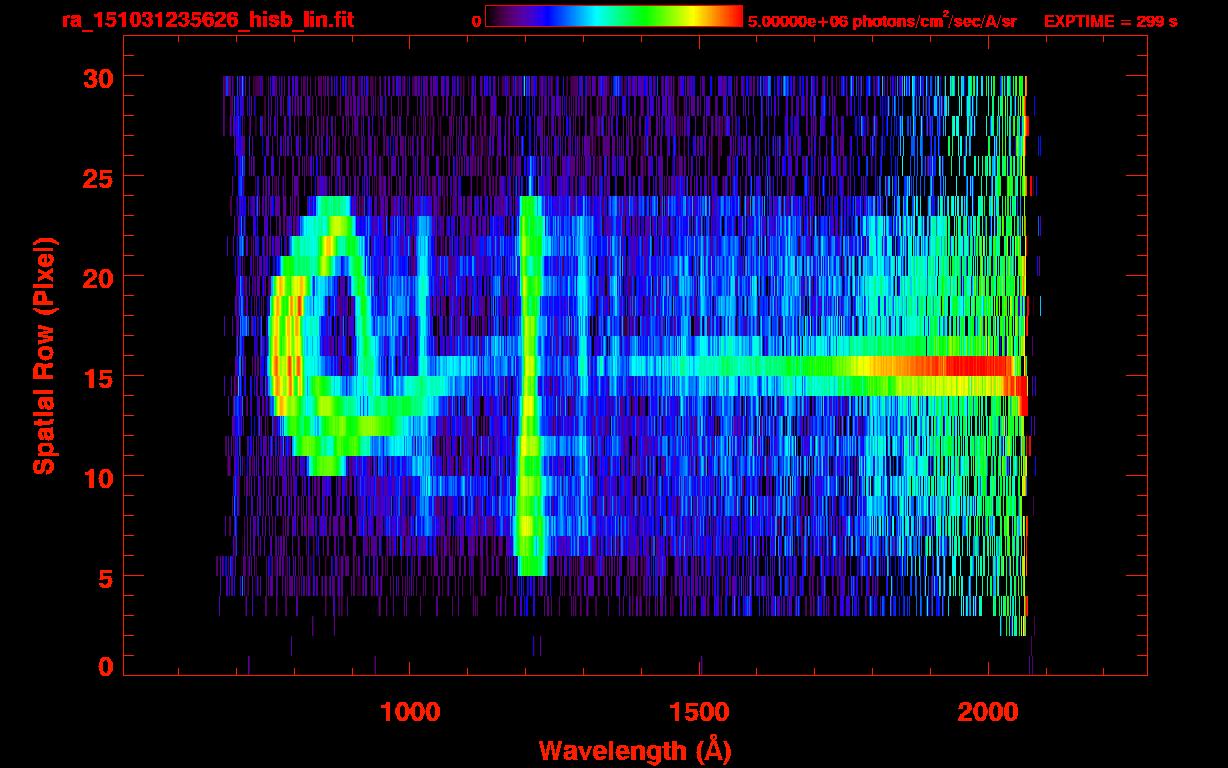This screenshot has width=1228, height=768.
Task: Click the EXPTIME = 299 s label
Action: coord(1110,21)
